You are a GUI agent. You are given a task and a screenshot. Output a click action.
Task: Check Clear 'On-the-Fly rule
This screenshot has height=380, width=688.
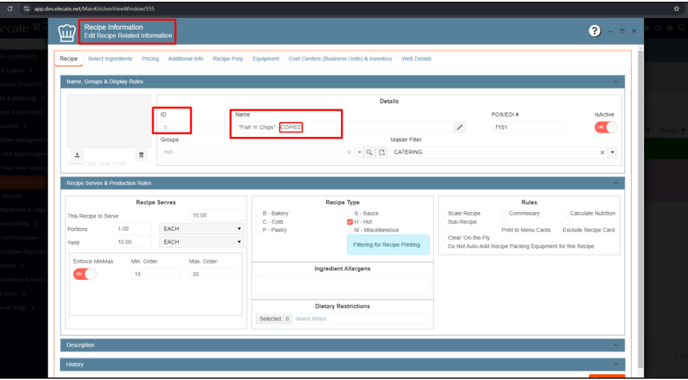(x=444, y=238)
